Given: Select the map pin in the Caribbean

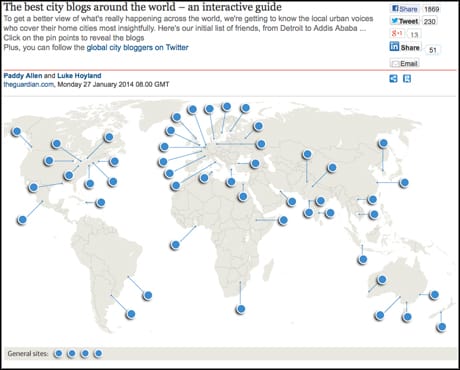Looking at the screenshot, I should pos(100,202).
